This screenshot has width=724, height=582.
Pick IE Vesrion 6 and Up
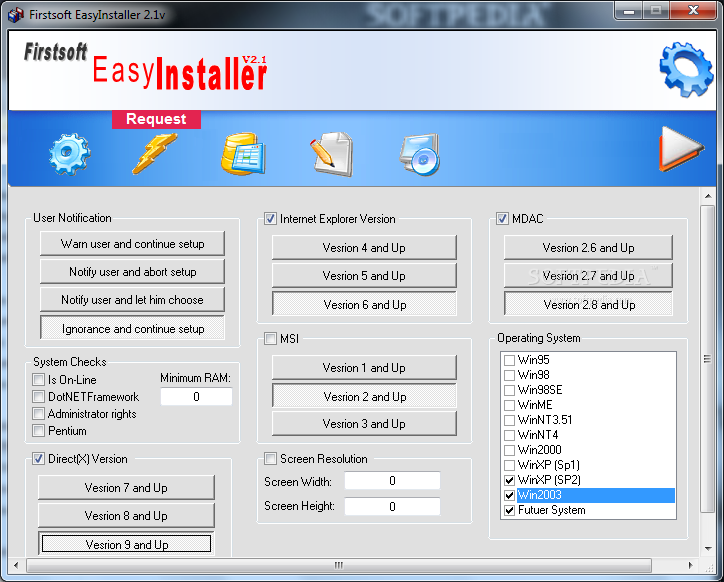pos(364,304)
